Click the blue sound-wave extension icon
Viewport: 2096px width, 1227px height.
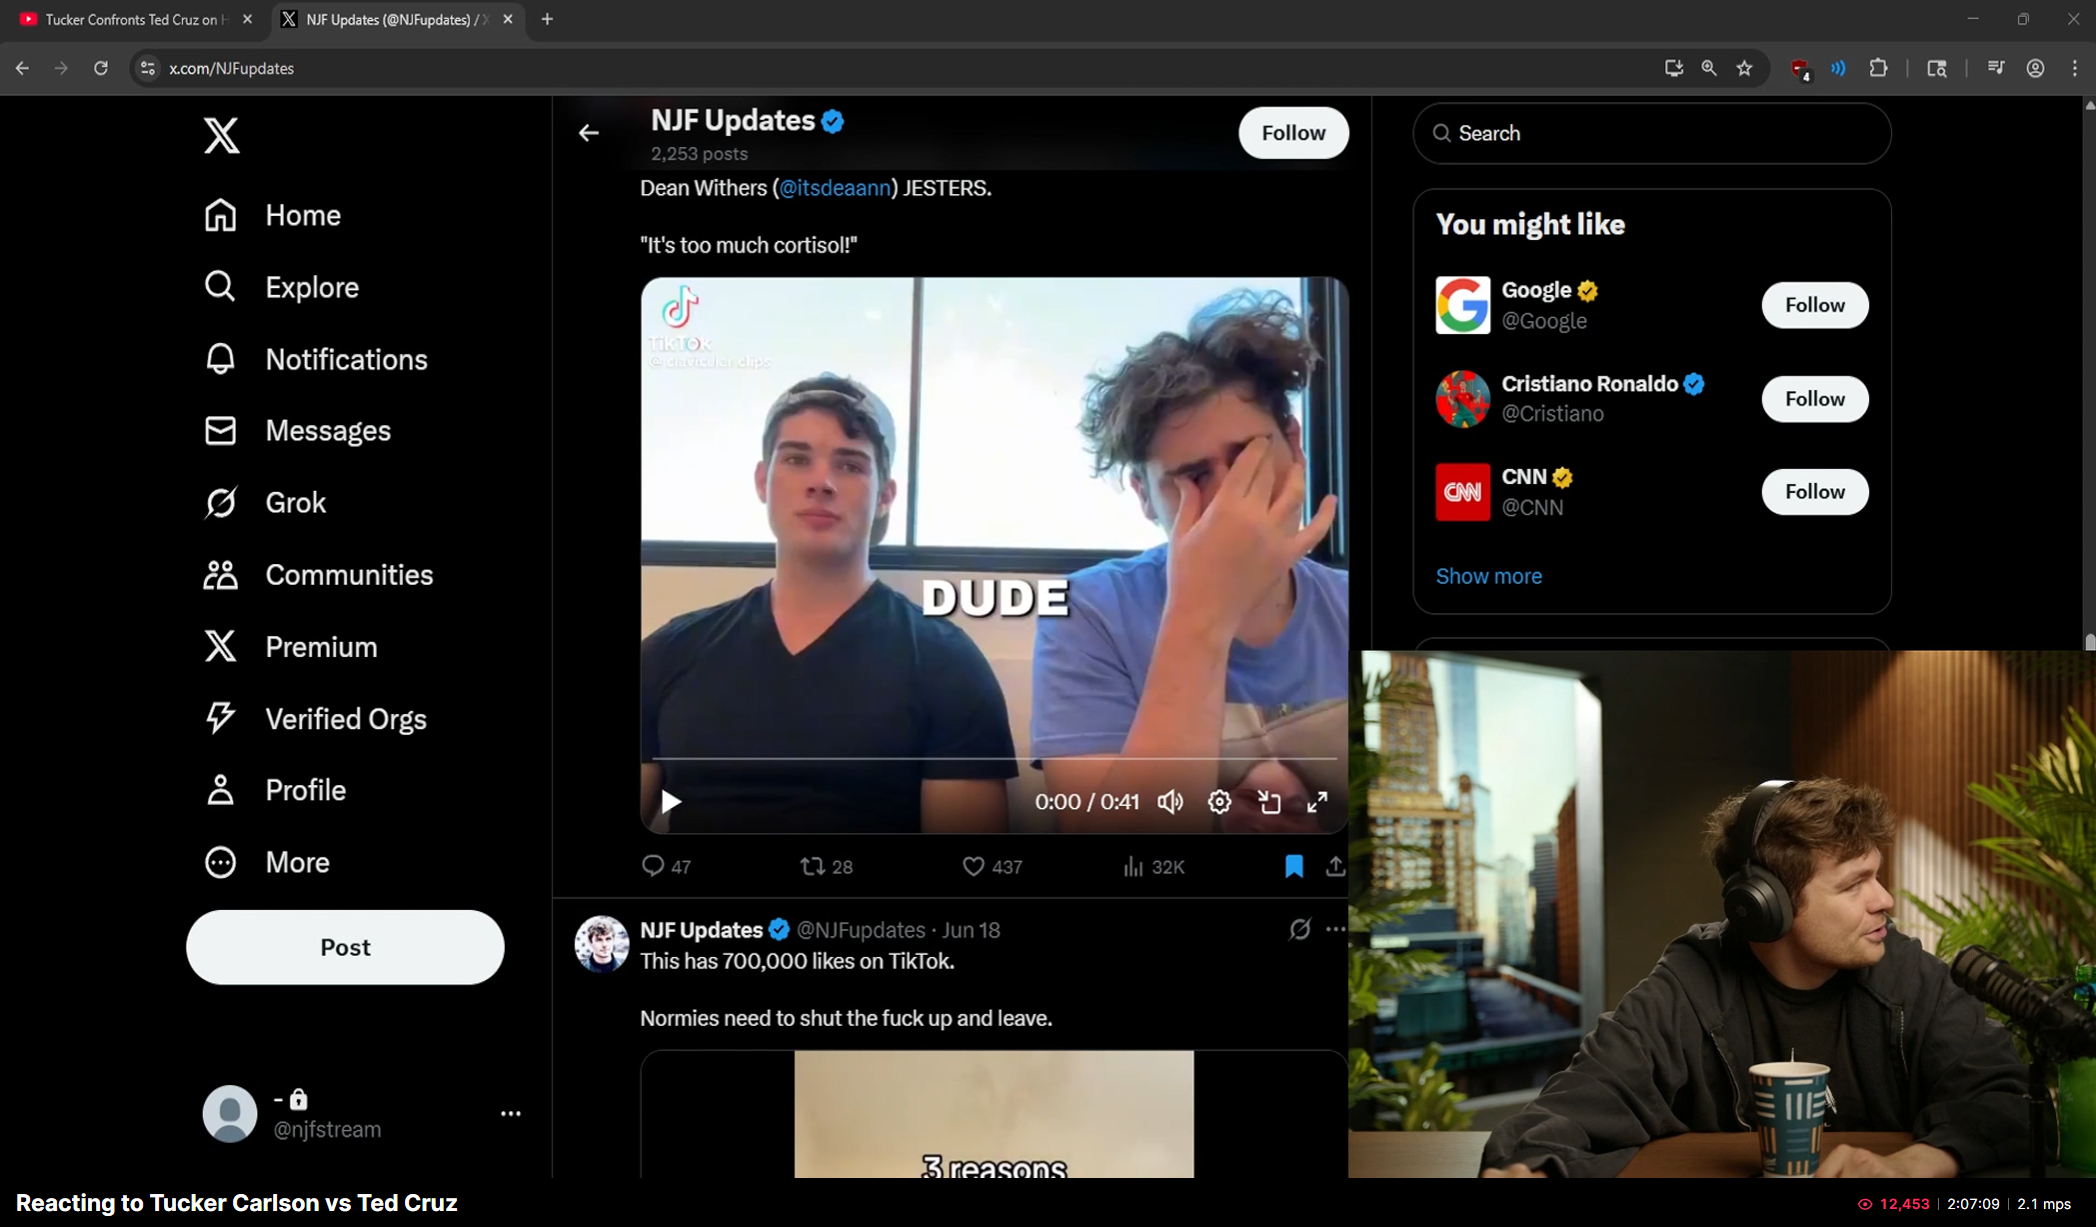[1839, 68]
